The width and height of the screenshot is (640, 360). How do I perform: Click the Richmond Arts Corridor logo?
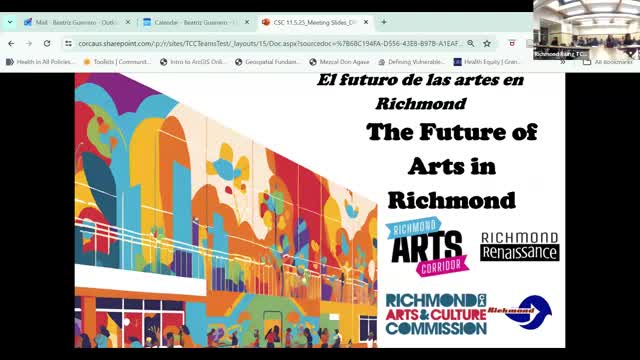(x=427, y=247)
